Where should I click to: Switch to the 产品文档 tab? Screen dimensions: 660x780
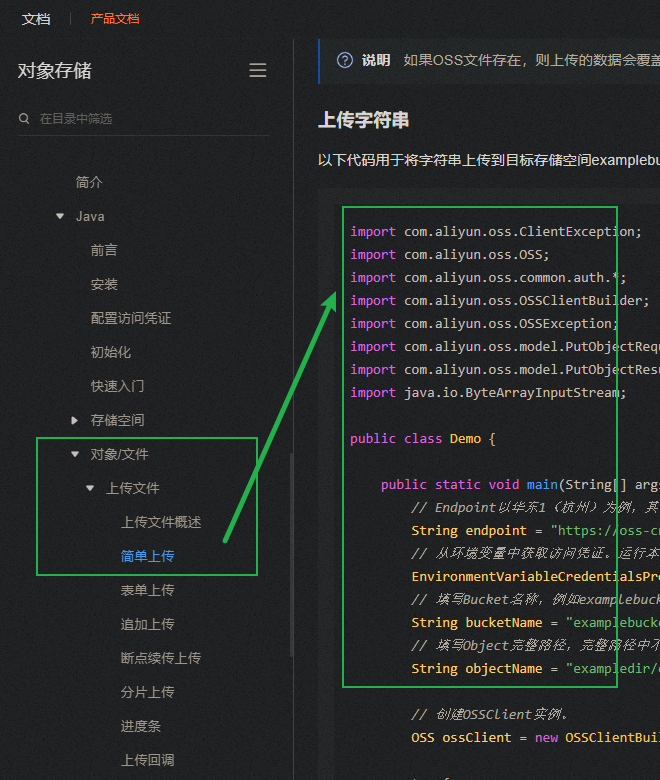click(x=115, y=18)
